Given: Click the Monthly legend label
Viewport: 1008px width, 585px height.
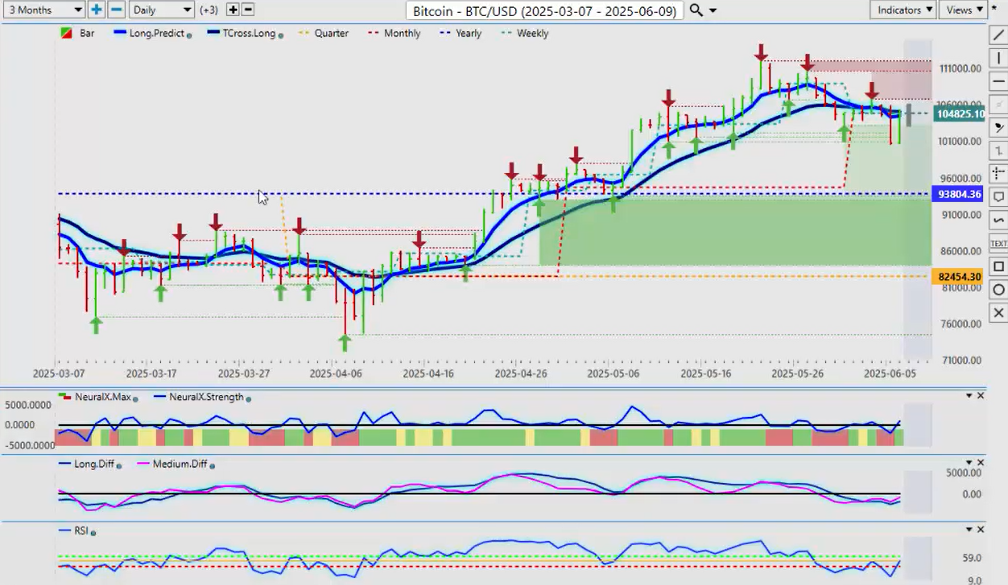Looking at the screenshot, I should pyautogui.click(x=402, y=33).
